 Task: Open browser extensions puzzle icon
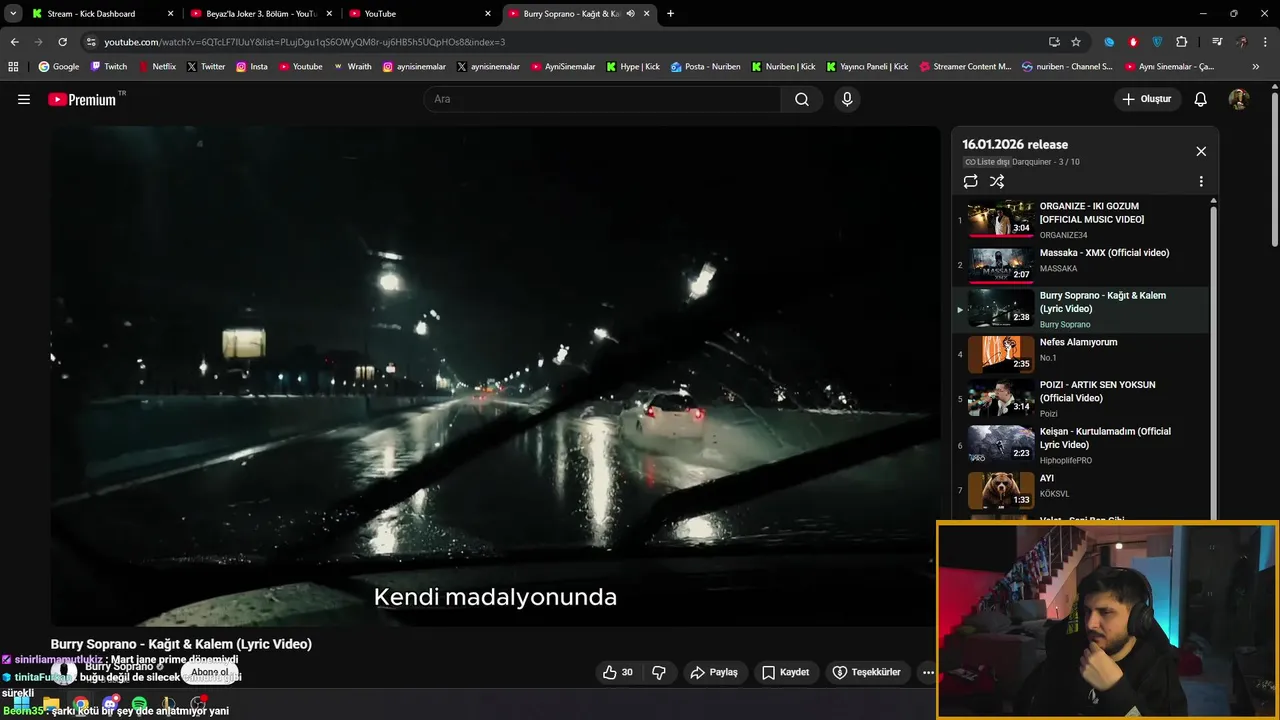pyautogui.click(x=1182, y=42)
